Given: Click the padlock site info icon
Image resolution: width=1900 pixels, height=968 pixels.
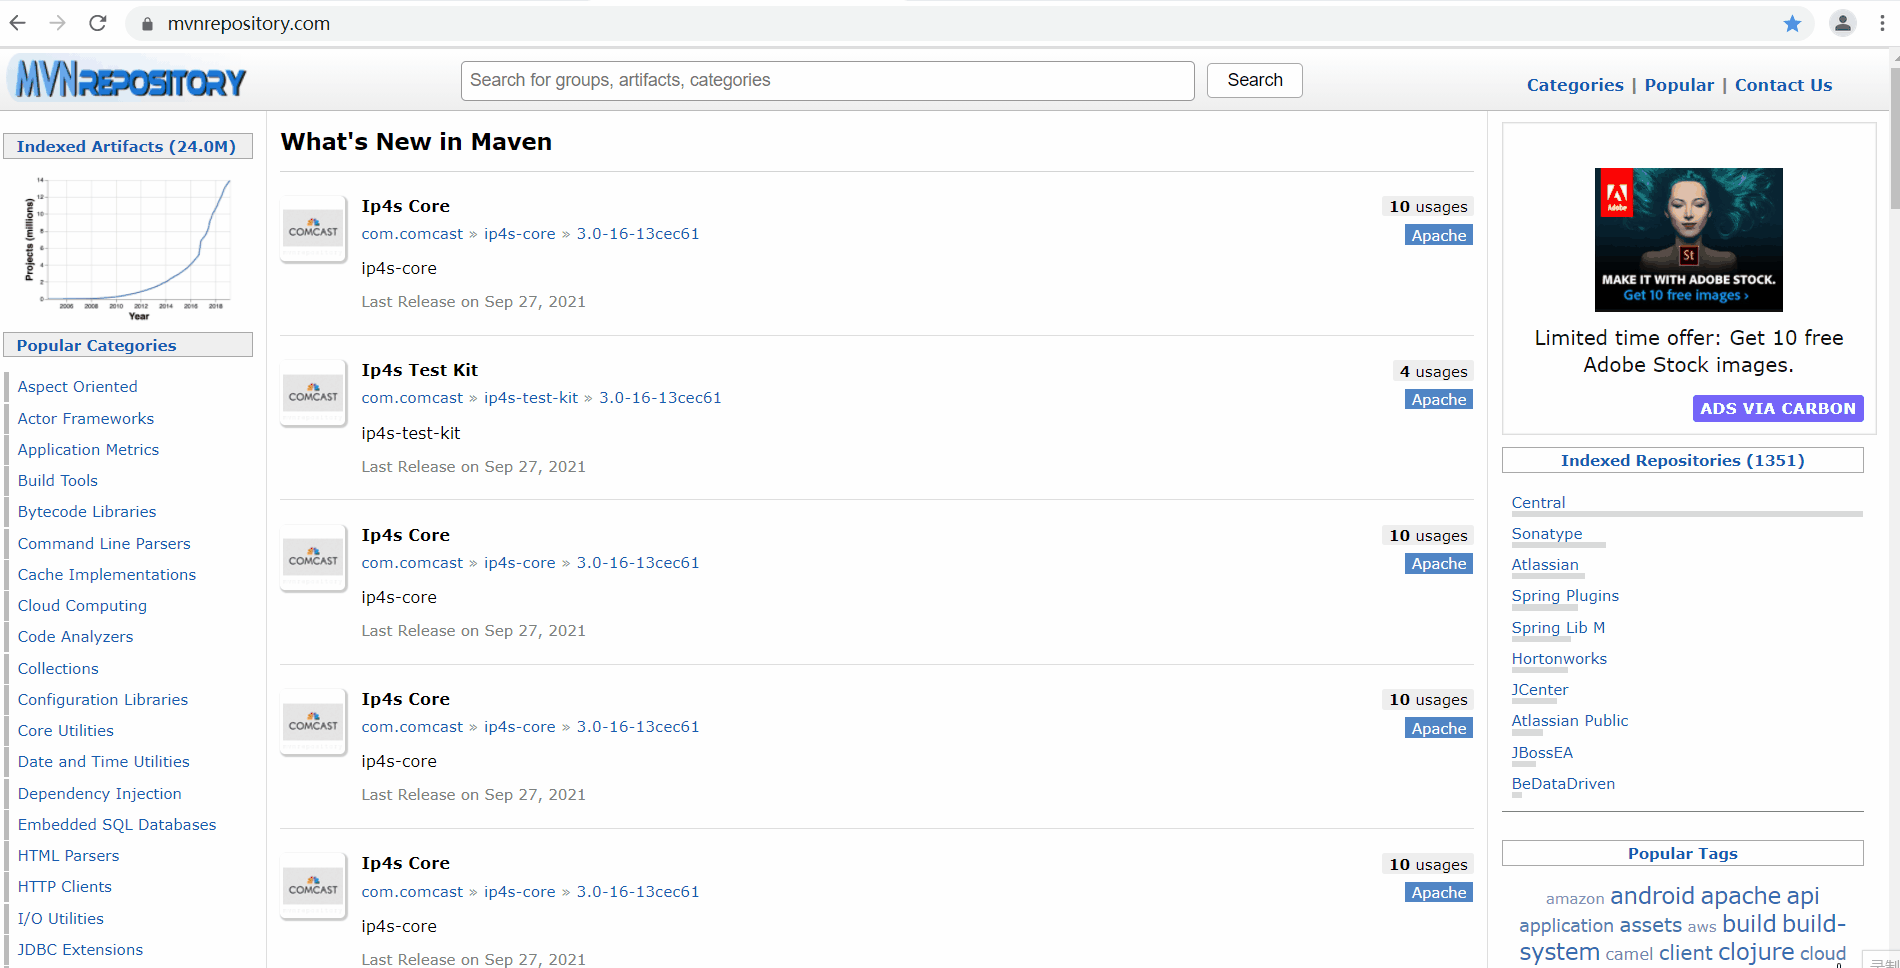Looking at the screenshot, I should (x=147, y=24).
